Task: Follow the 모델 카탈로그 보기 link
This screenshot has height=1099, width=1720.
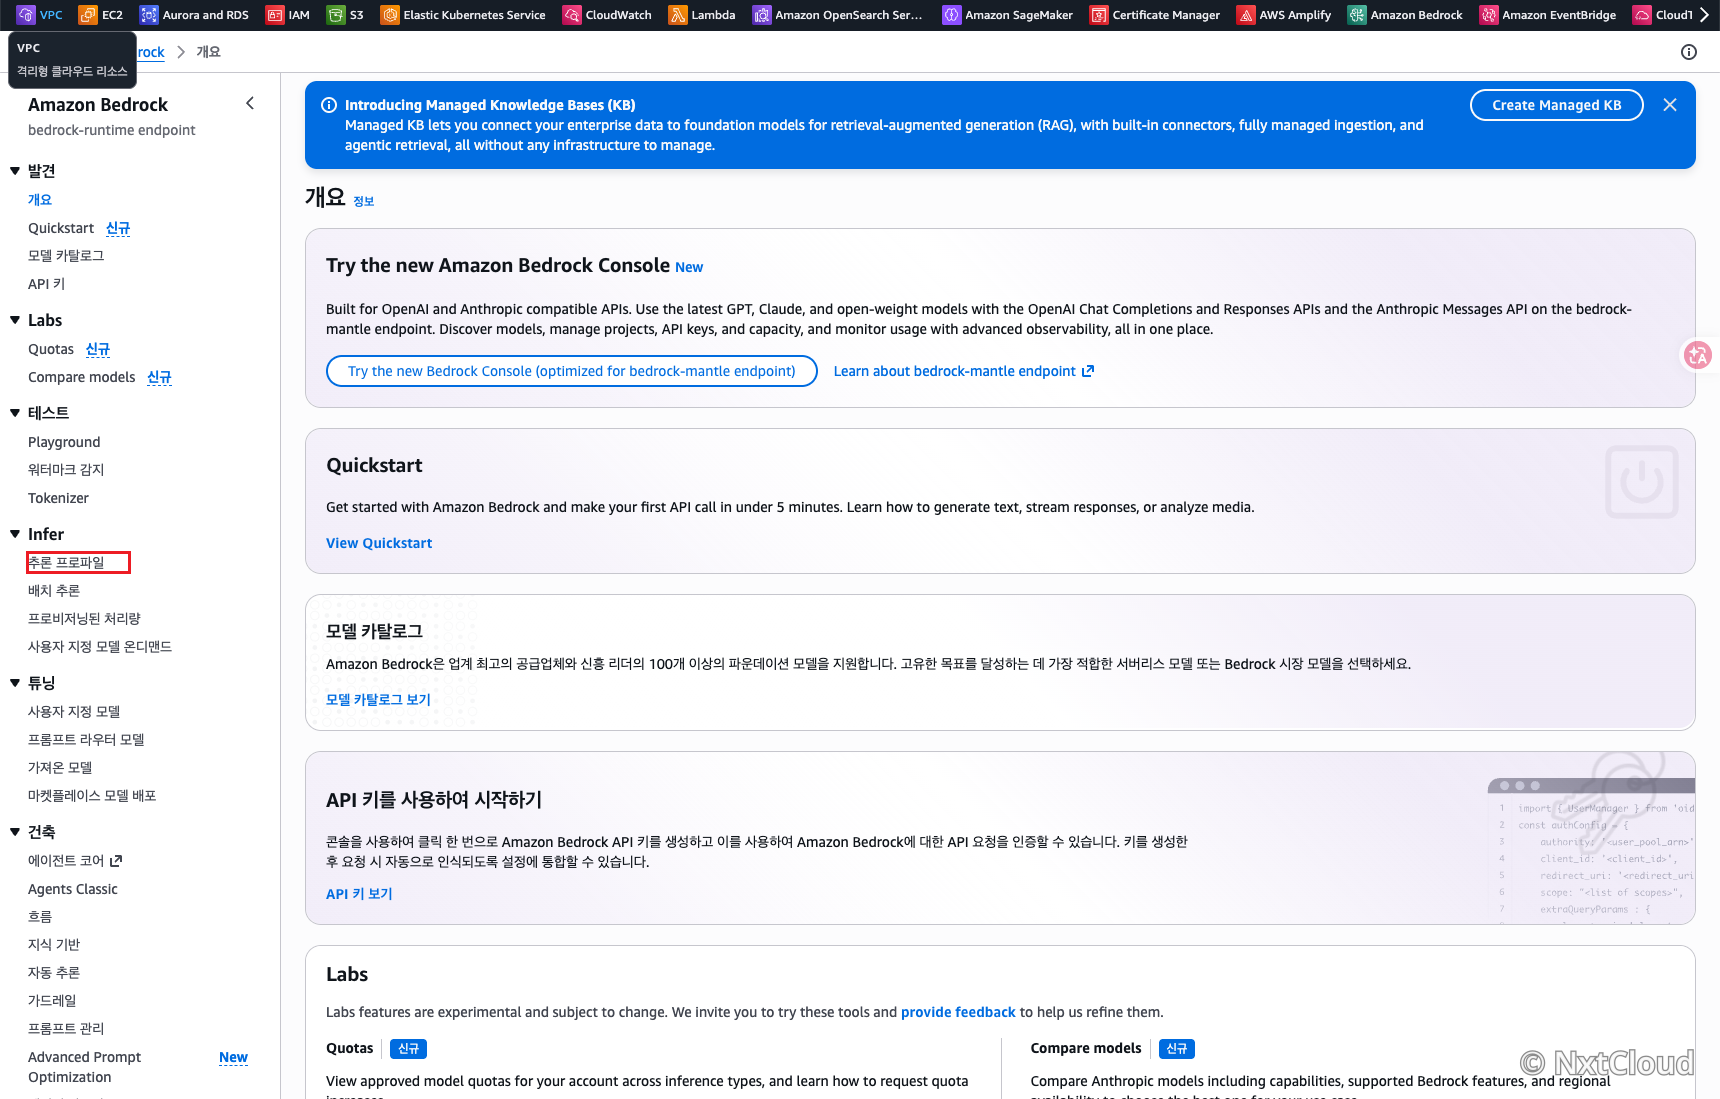Action: point(378,700)
